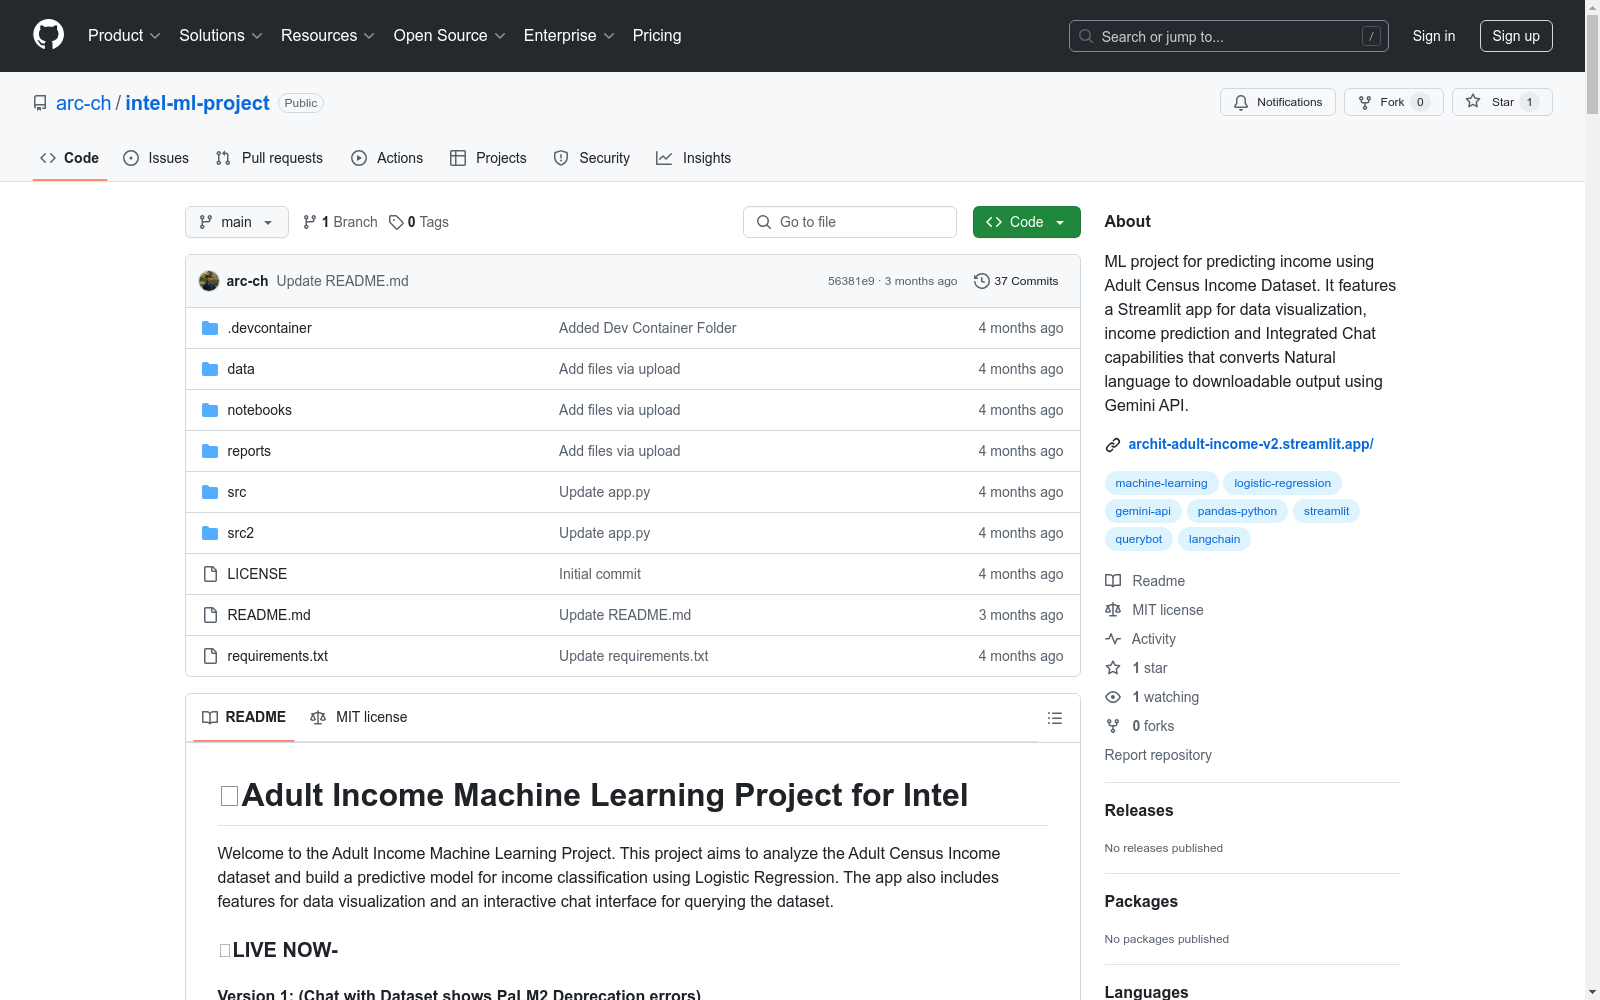Screen dimensions: 1600x1000
Task: Click the reports folder icon
Action: 210,451
